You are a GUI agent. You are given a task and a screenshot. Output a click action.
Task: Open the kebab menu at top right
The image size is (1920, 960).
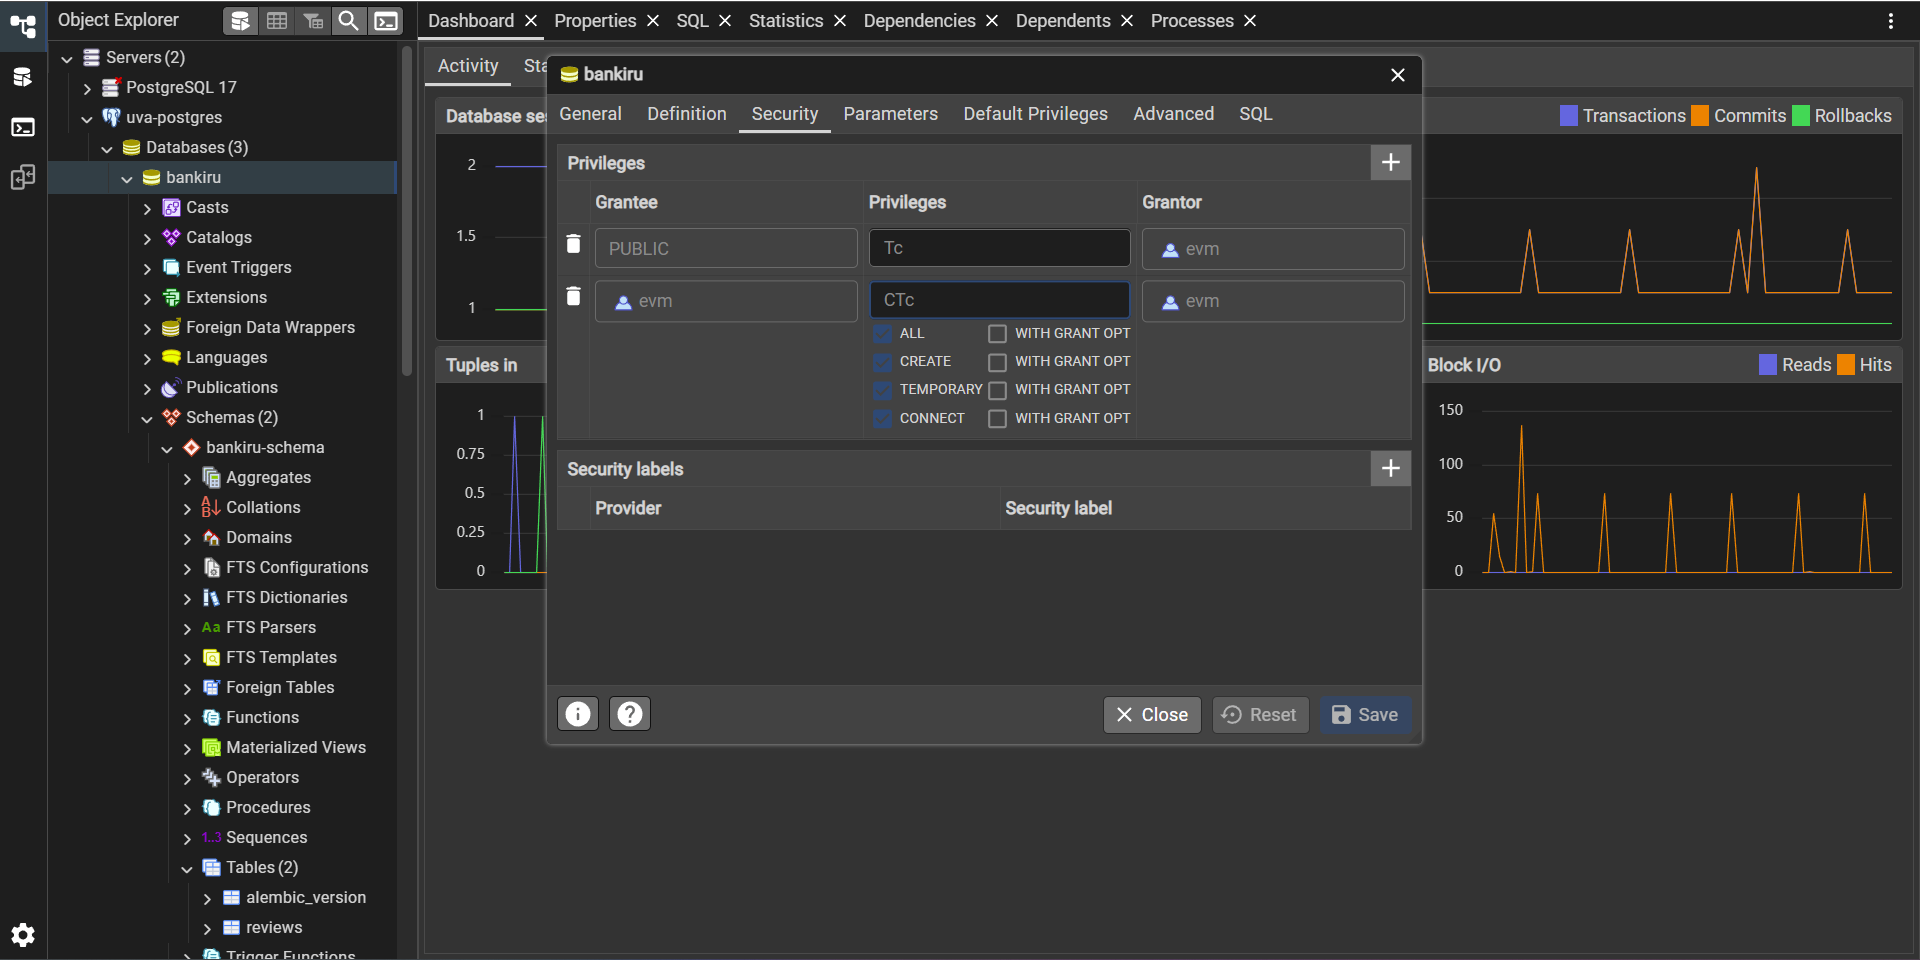point(1891,21)
